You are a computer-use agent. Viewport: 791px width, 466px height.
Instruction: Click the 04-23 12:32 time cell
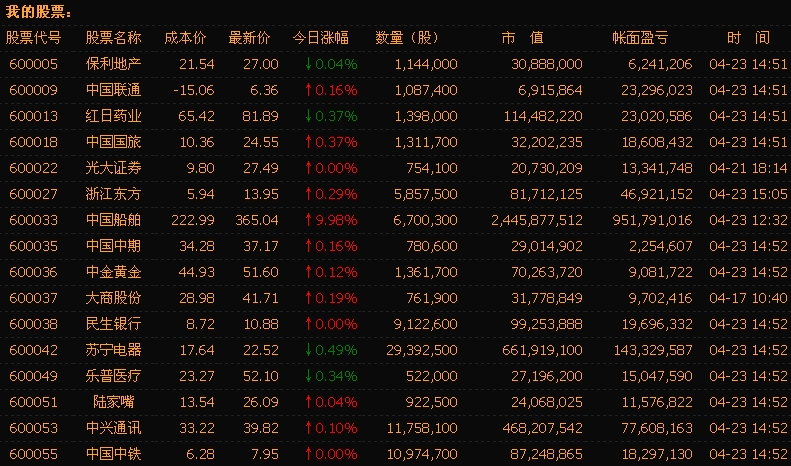748,220
